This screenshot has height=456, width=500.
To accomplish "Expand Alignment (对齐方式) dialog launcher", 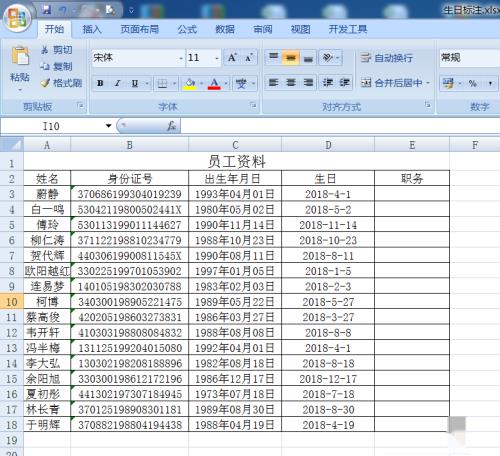I will tap(427, 105).
